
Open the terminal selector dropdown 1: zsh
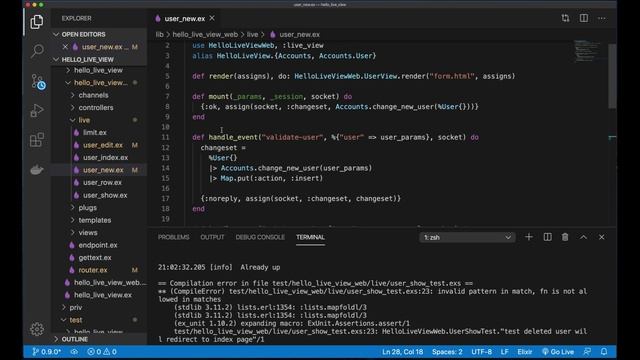coord(467,237)
